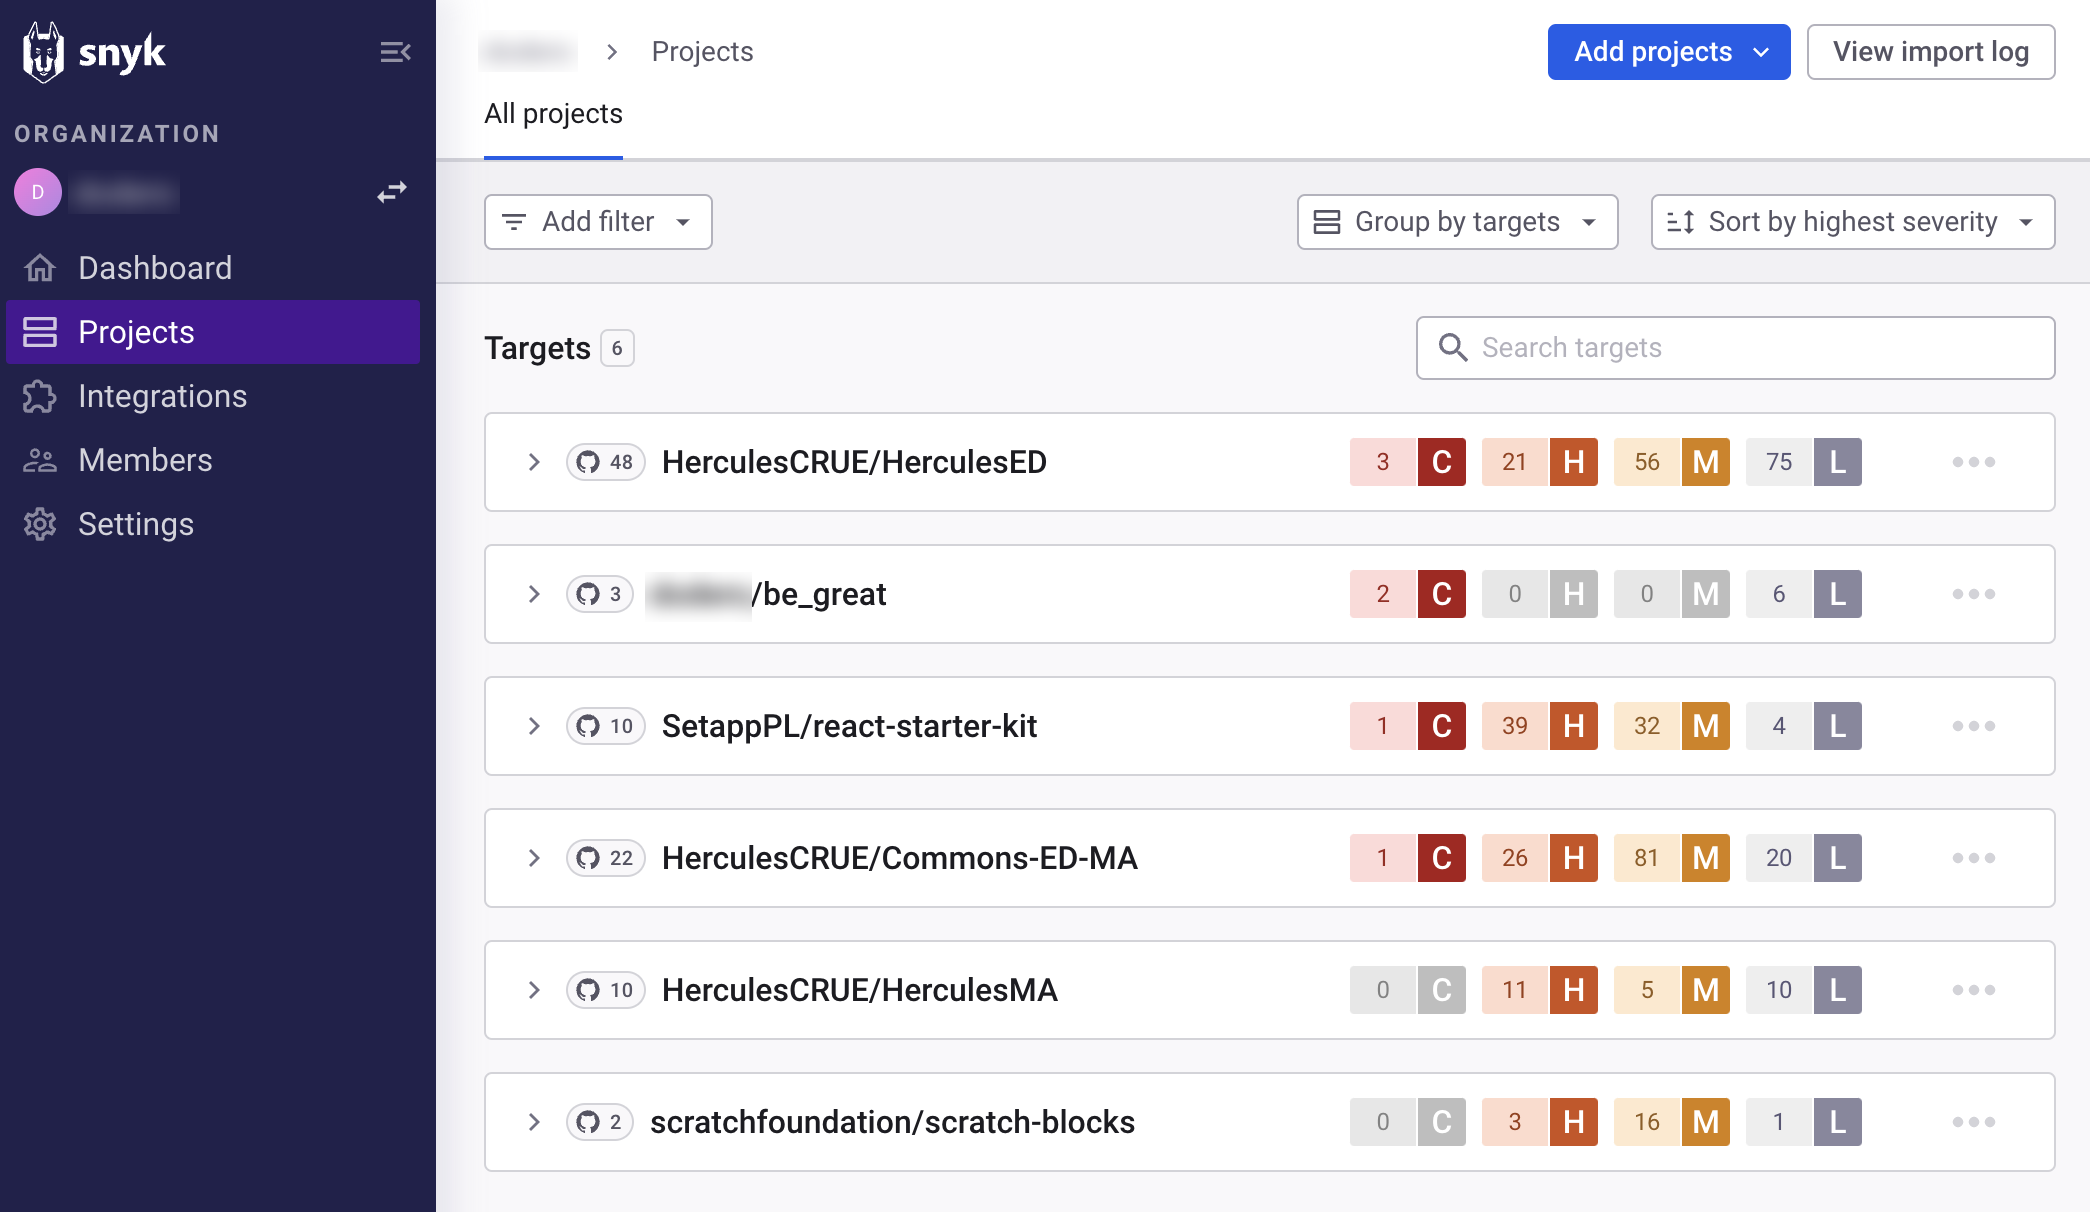
Task: Click high H badge for react-starter-kit
Action: (x=1540, y=726)
